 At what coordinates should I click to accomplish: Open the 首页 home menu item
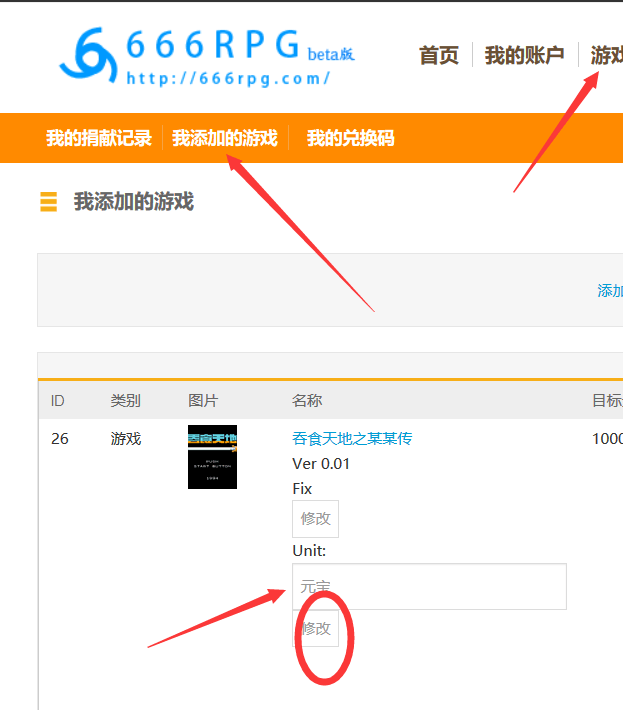[439, 55]
